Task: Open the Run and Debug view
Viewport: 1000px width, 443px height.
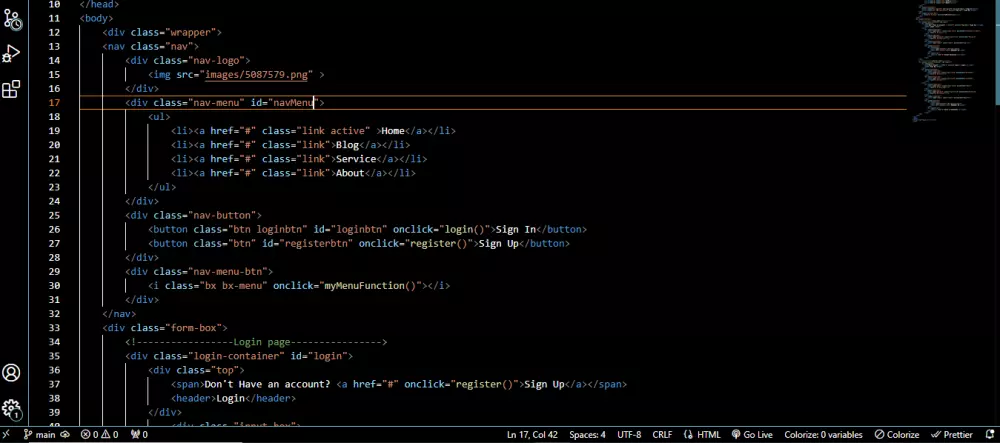Action: [x=11, y=54]
